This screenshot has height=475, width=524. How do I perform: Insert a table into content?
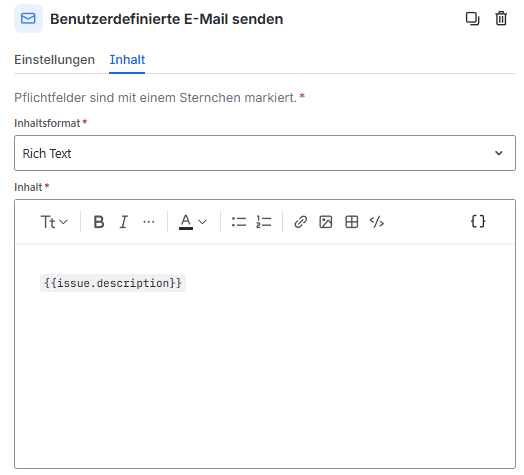coord(352,222)
